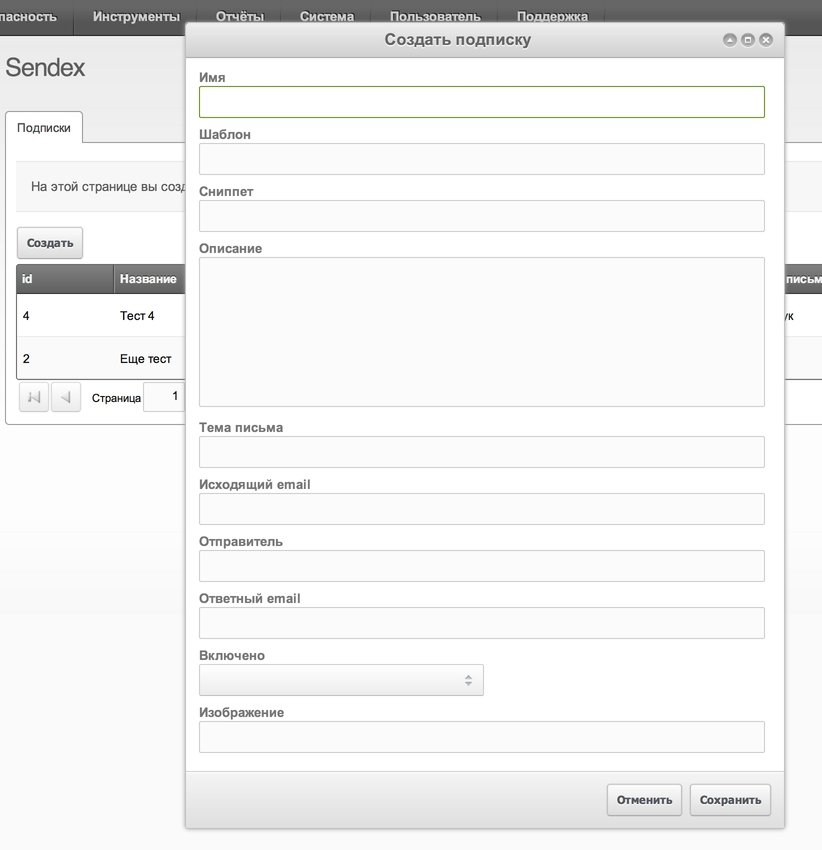Go to first page of grid
Screen dimensions: 822x850
point(33,397)
